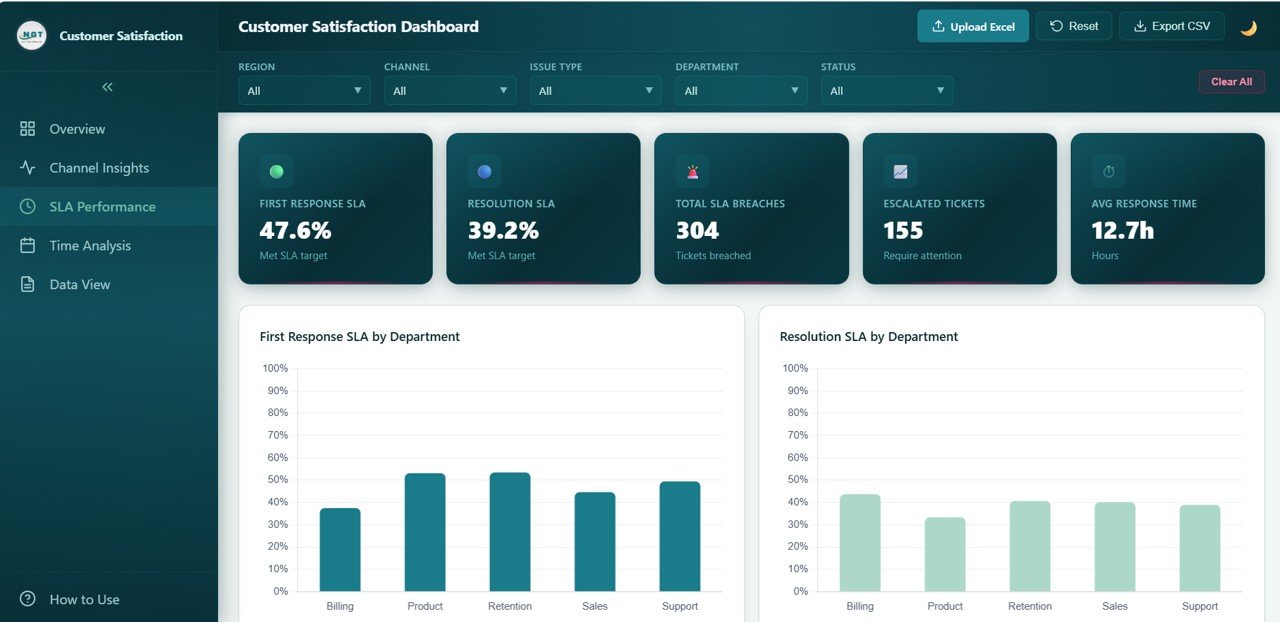Switch to the Time Analysis section
This screenshot has width=1280, height=622.
[x=90, y=246]
